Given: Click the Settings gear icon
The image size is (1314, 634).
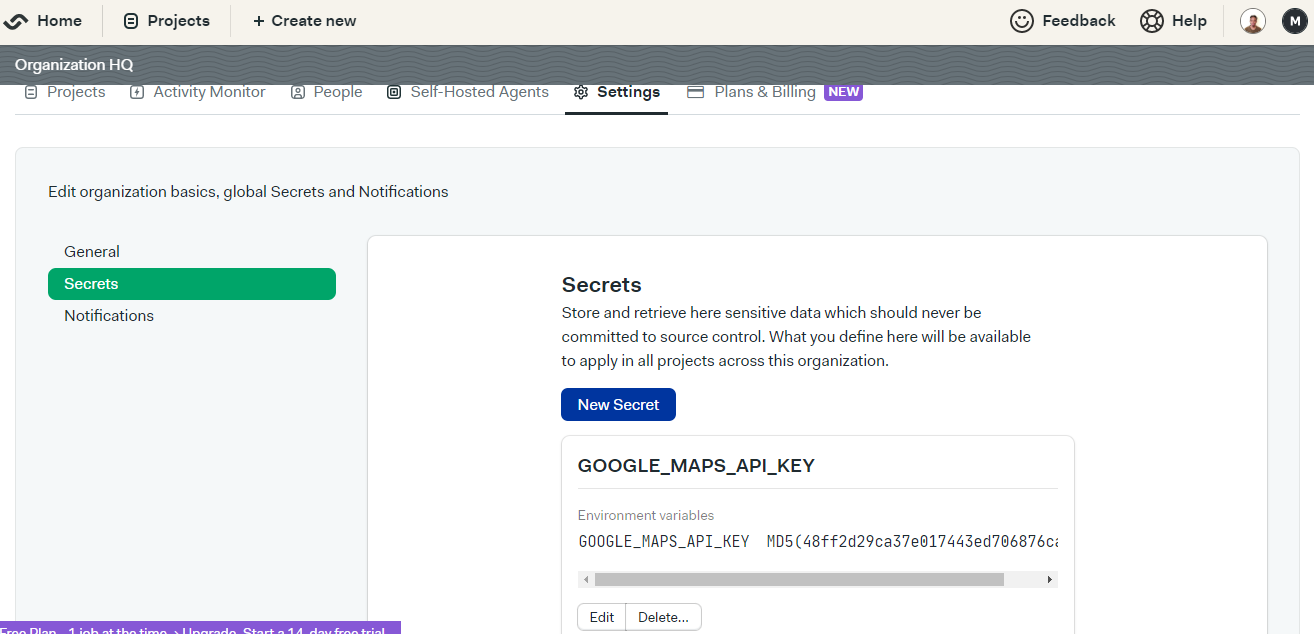Looking at the screenshot, I should pyautogui.click(x=581, y=91).
